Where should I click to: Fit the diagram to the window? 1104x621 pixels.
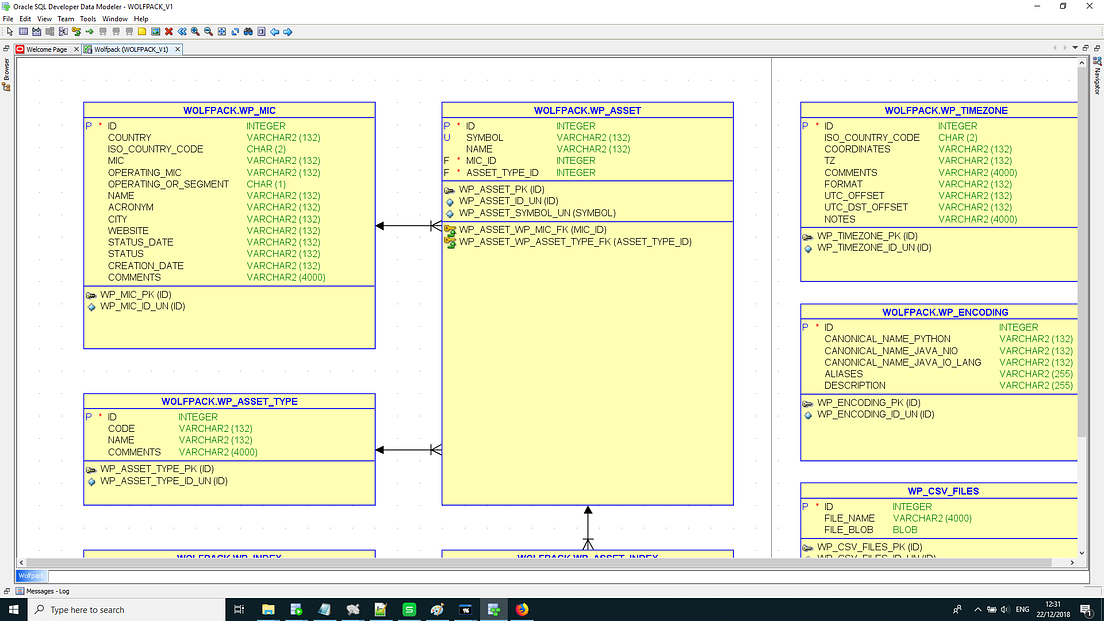[221, 31]
